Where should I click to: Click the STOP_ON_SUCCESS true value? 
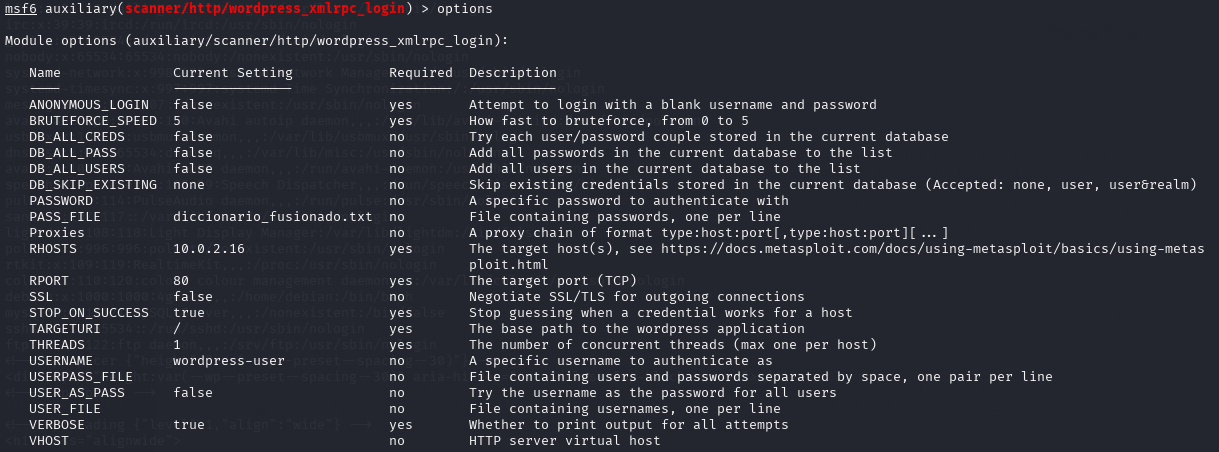[189, 313]
